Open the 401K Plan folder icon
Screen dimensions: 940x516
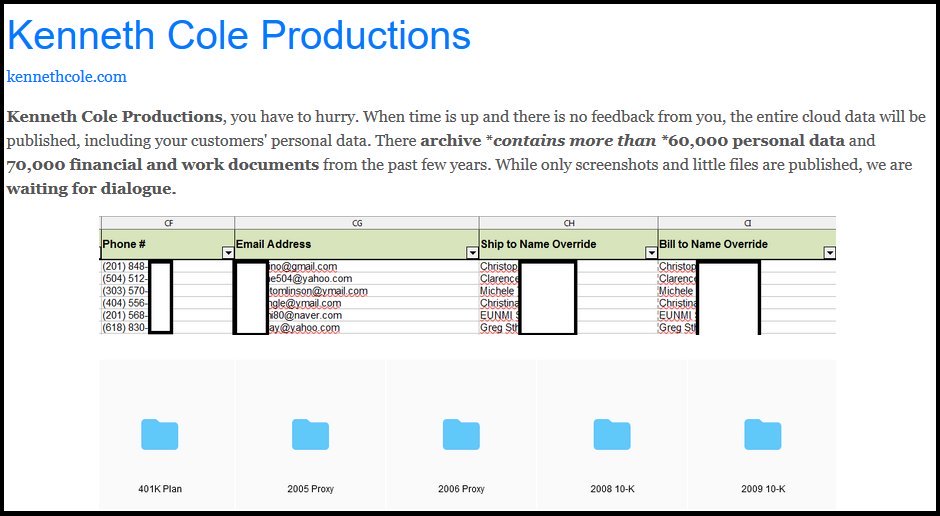pyautogui.click(x=160, y=435)
